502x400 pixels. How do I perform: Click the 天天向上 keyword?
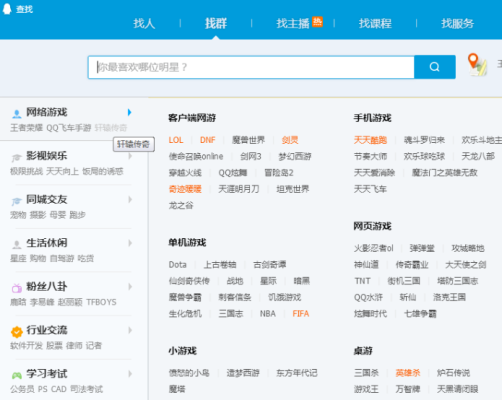[62, 171]
